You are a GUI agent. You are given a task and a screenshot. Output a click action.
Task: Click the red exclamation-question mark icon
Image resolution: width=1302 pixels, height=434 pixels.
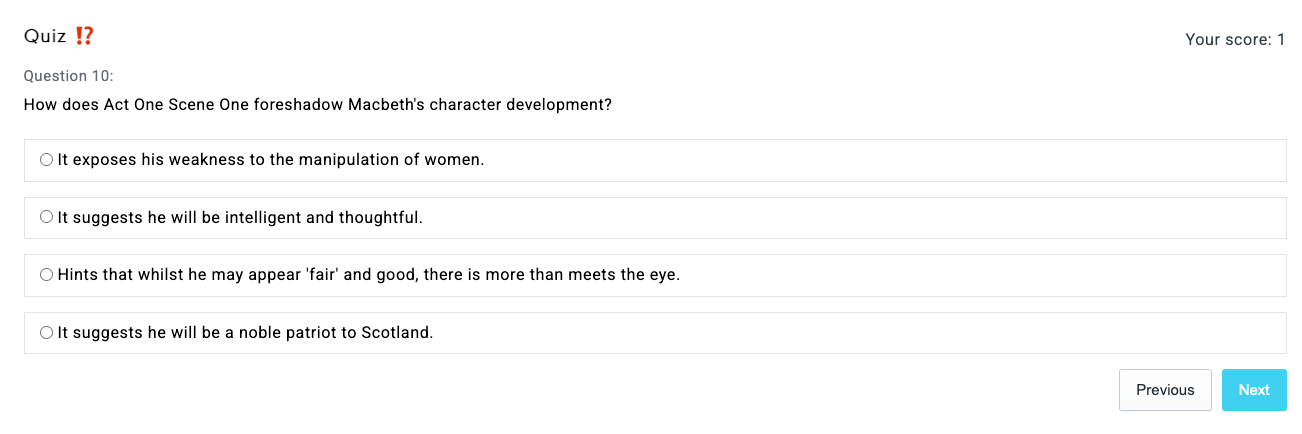tap(85, 36)
